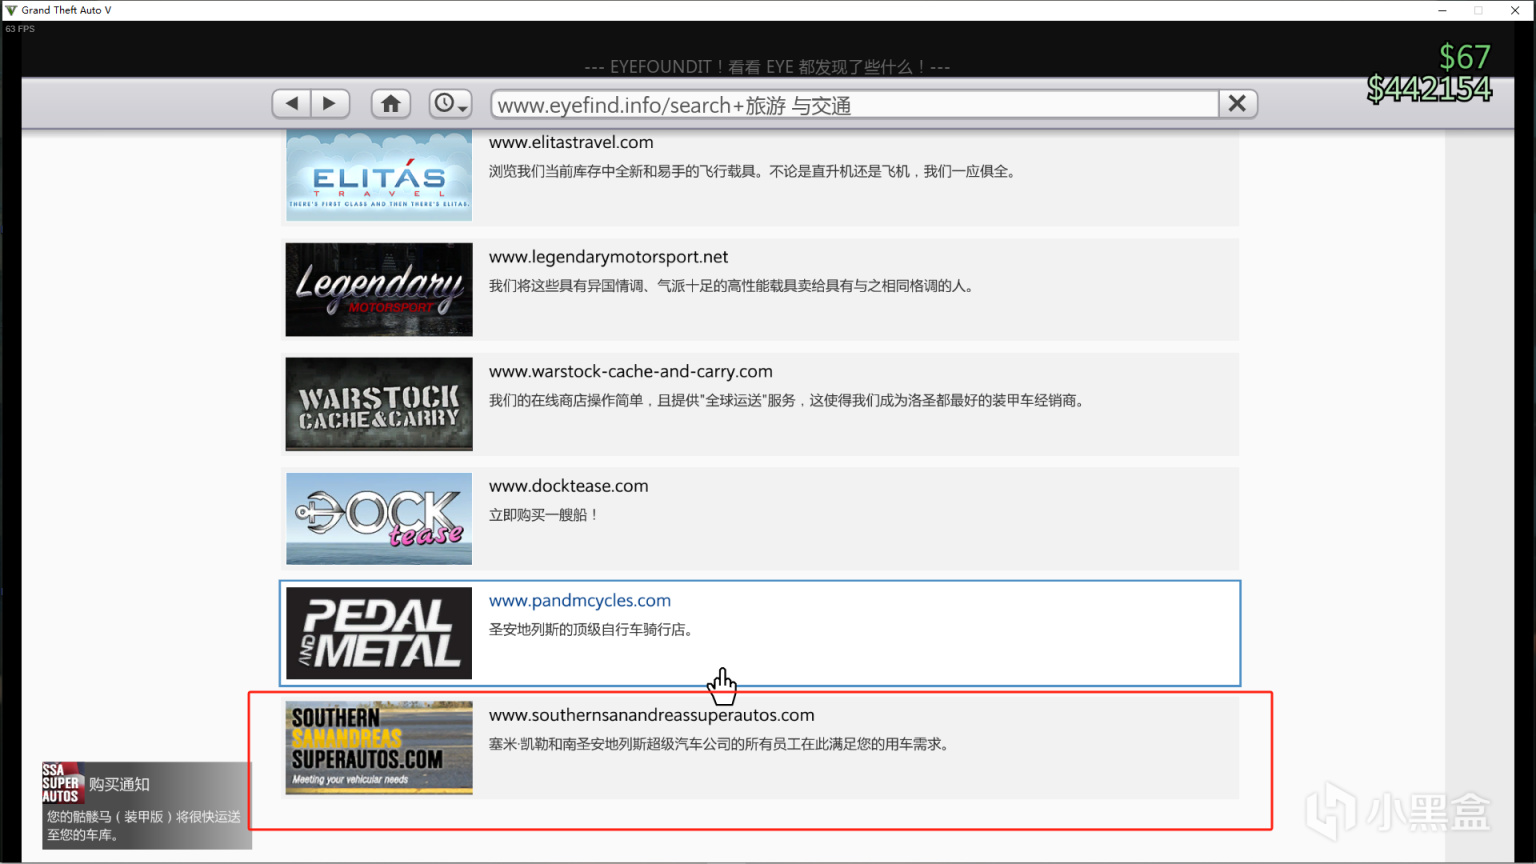Close the in-game browser with the X
The height and width of the screenshot is (864, 1536).
tap(1237, 103)
